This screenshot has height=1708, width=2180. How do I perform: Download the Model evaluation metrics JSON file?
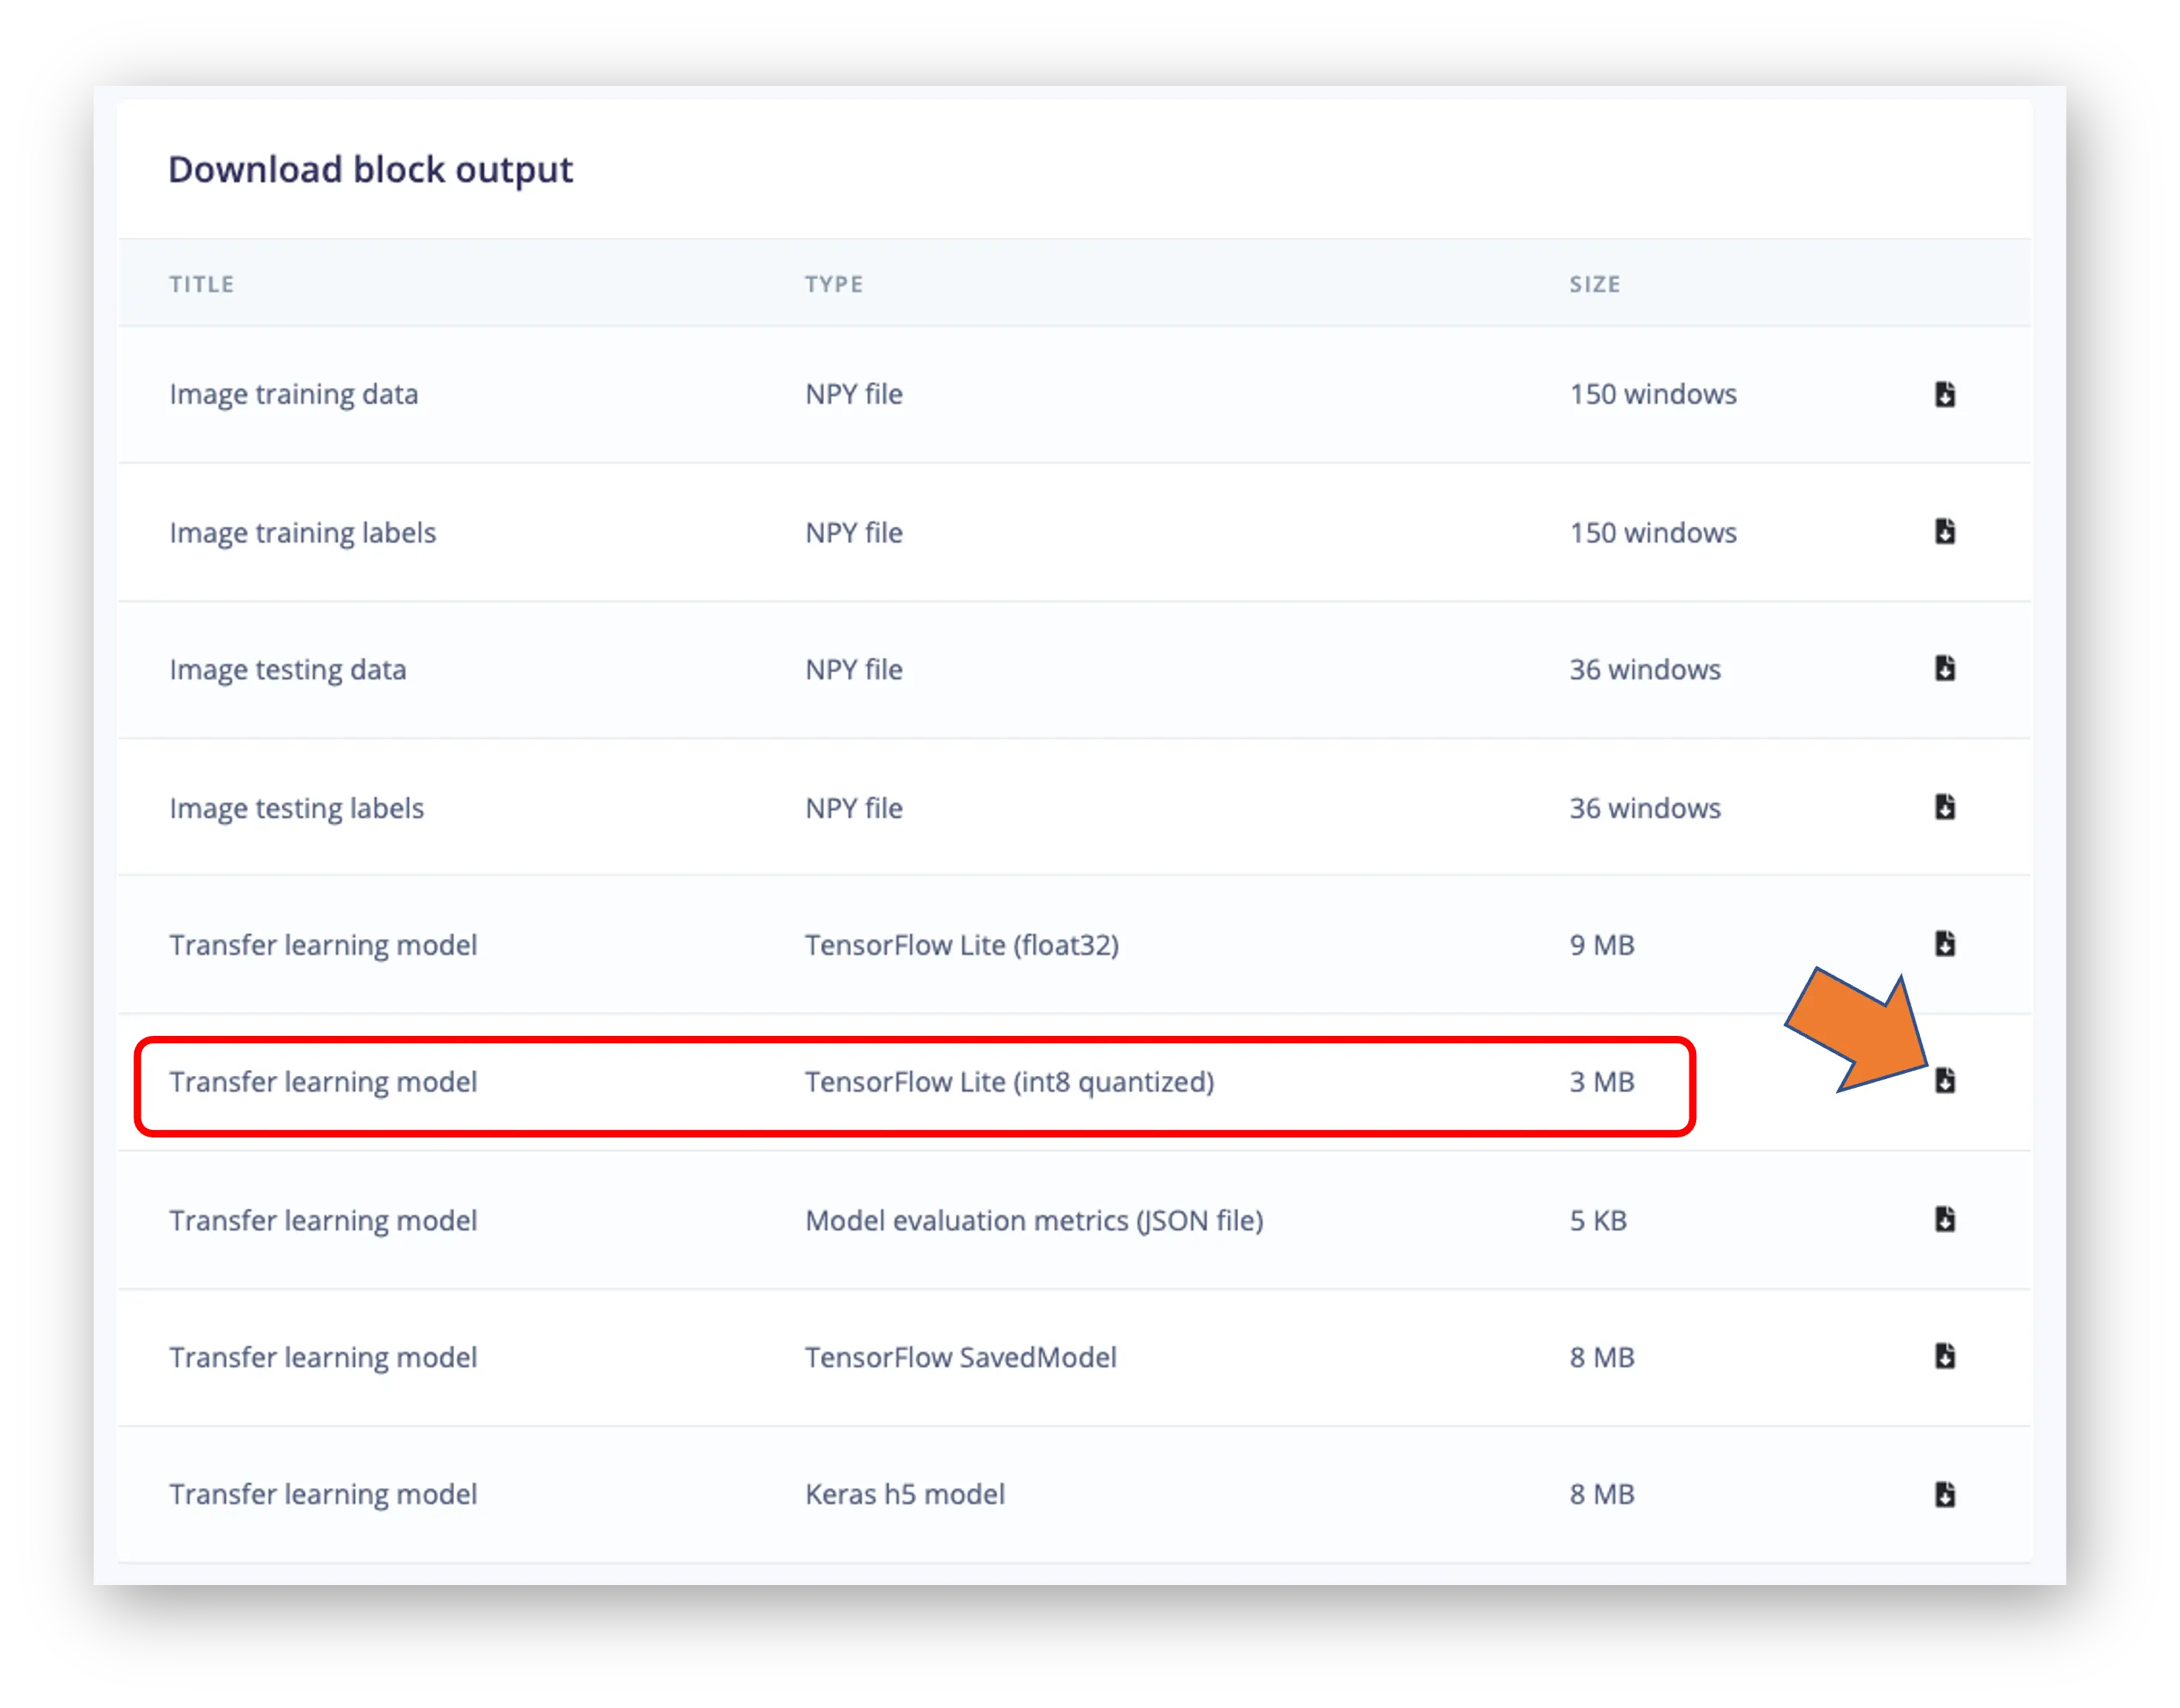click(x=1944, y=1219)
